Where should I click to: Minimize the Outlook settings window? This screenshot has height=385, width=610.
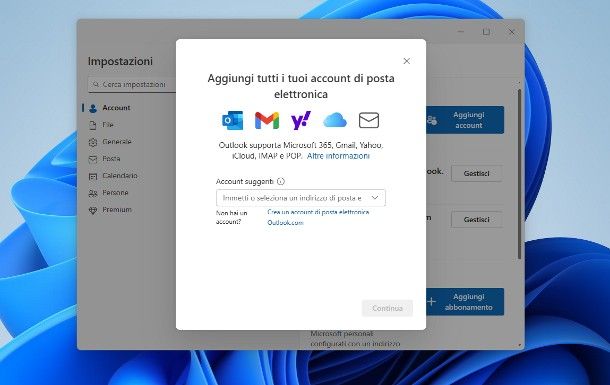click(x=461, y=32)
